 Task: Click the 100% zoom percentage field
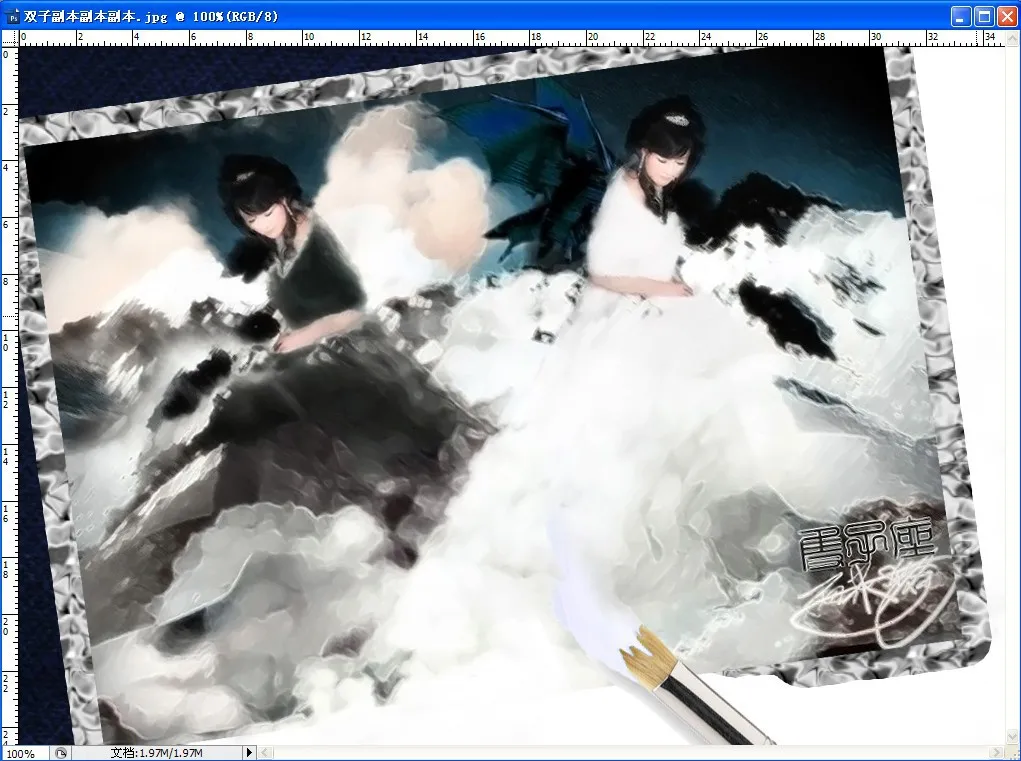click(22, 753)
